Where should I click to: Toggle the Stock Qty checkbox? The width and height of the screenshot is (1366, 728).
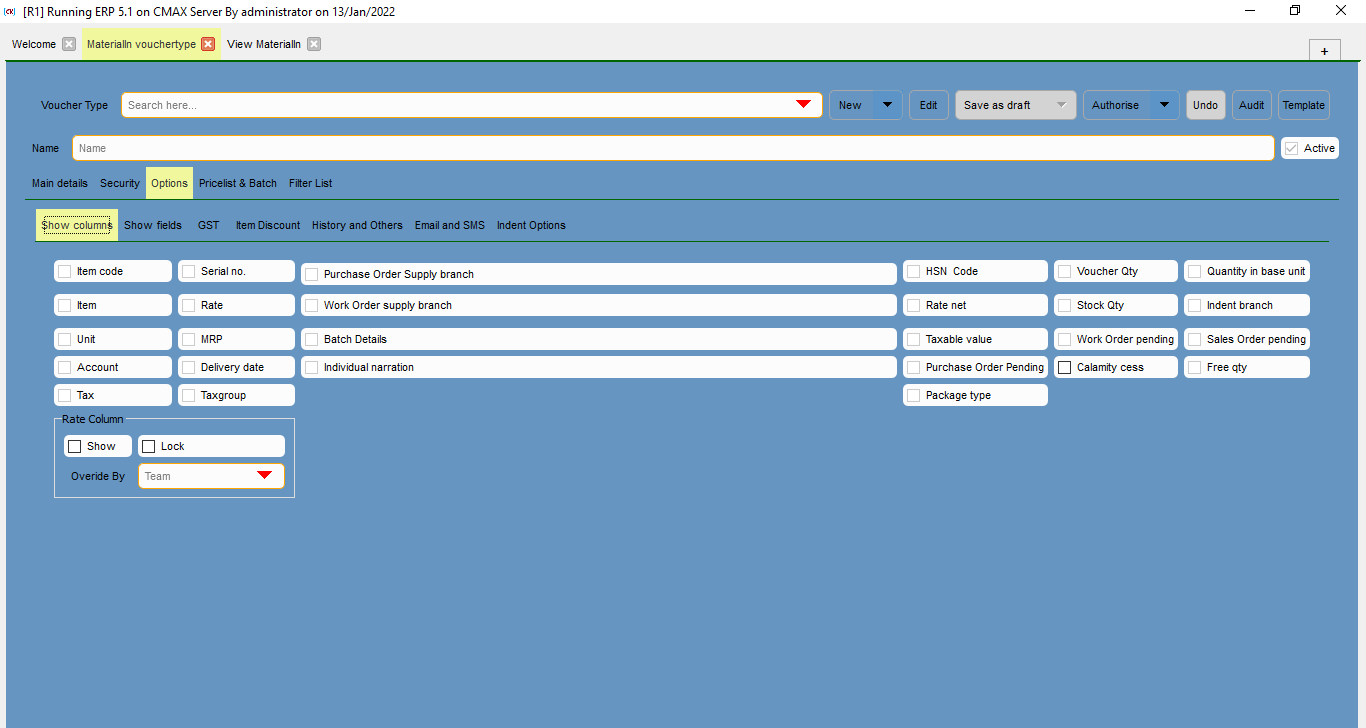tap(1065, 305)
